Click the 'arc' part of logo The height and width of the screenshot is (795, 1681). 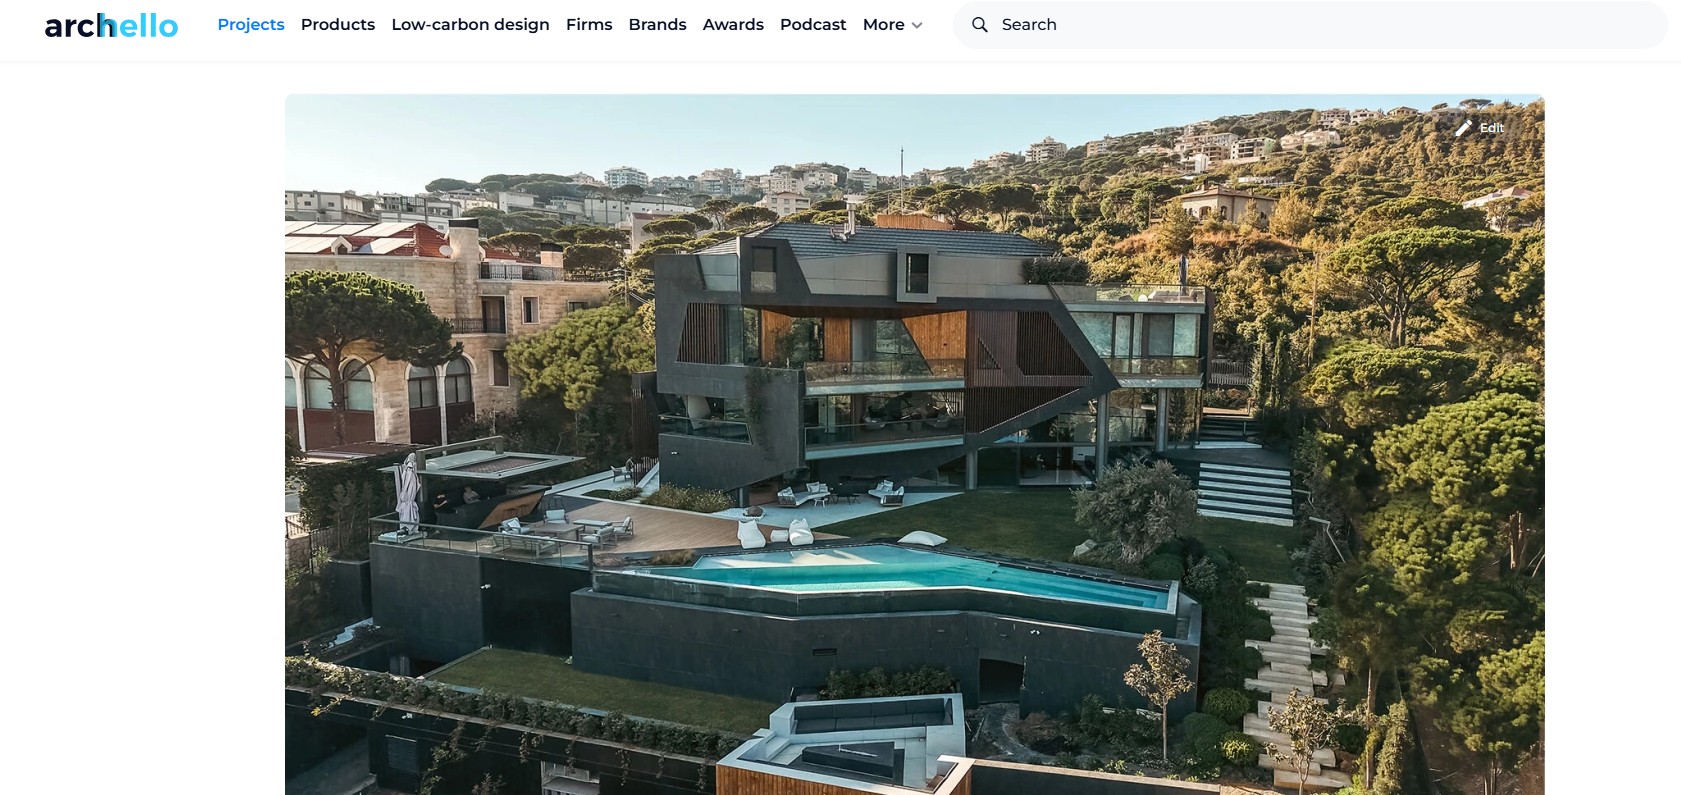click(x=71, y=26)
